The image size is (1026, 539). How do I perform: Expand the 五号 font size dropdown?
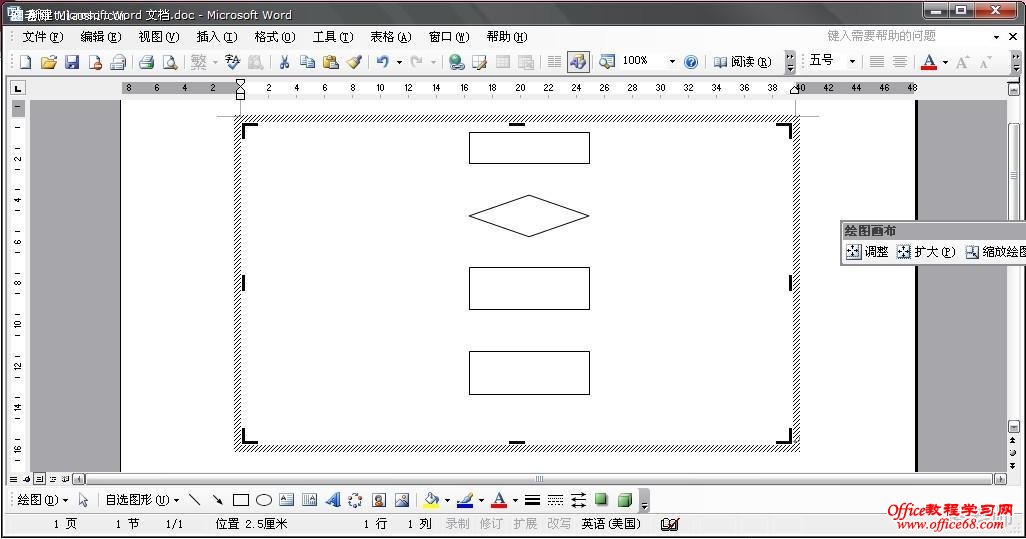[x=852, y=62]
